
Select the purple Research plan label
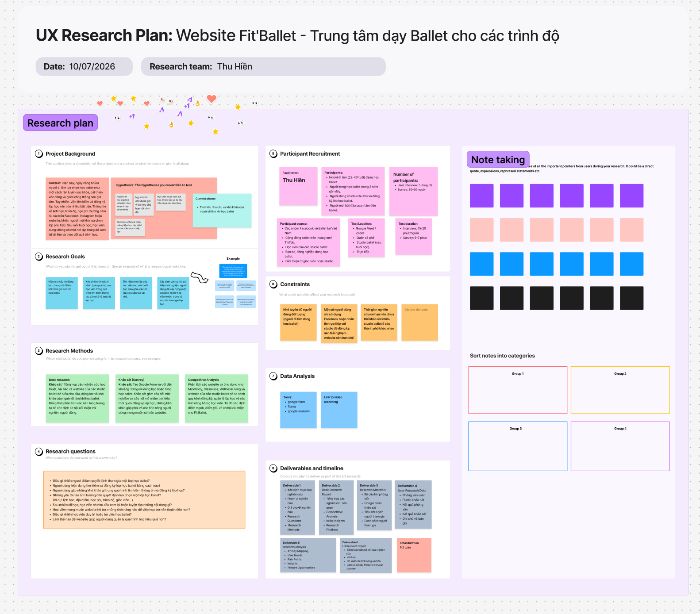60,123
